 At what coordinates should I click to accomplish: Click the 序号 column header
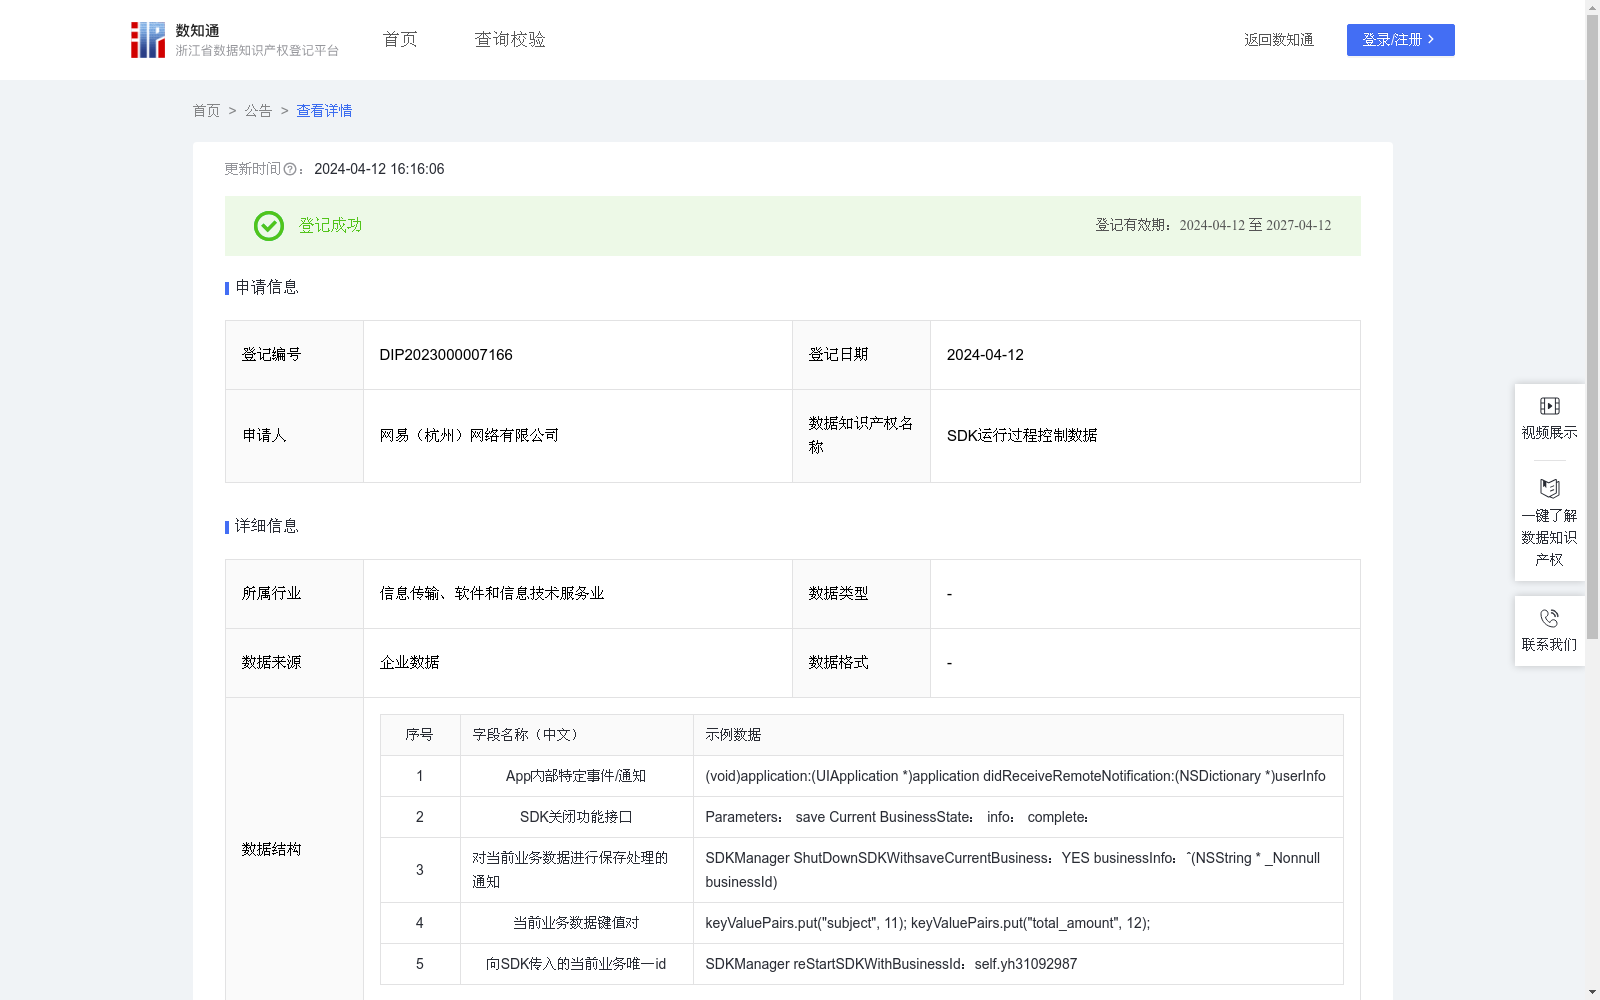coord(419,735)
